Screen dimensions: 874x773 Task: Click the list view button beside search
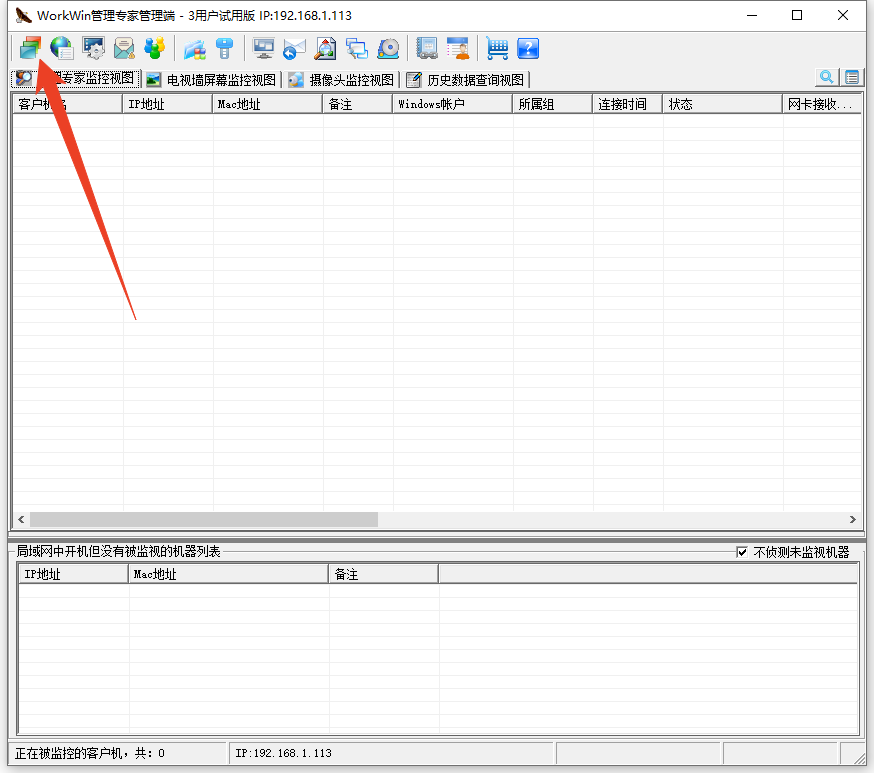click(851, 78)
